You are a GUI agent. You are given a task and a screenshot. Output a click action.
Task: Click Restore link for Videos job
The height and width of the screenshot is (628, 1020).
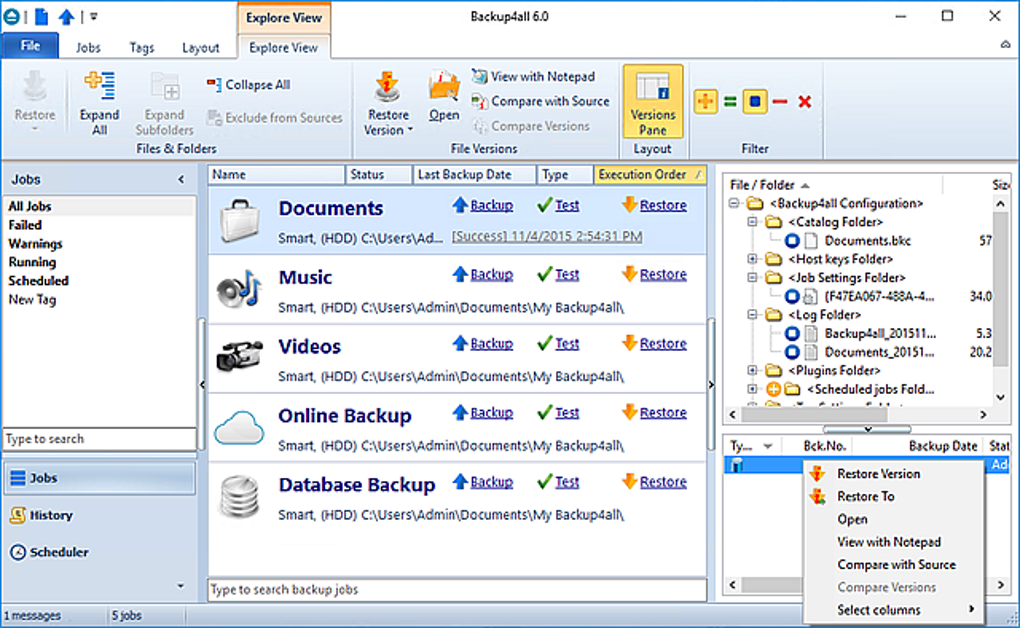click(x=663, y=344)
